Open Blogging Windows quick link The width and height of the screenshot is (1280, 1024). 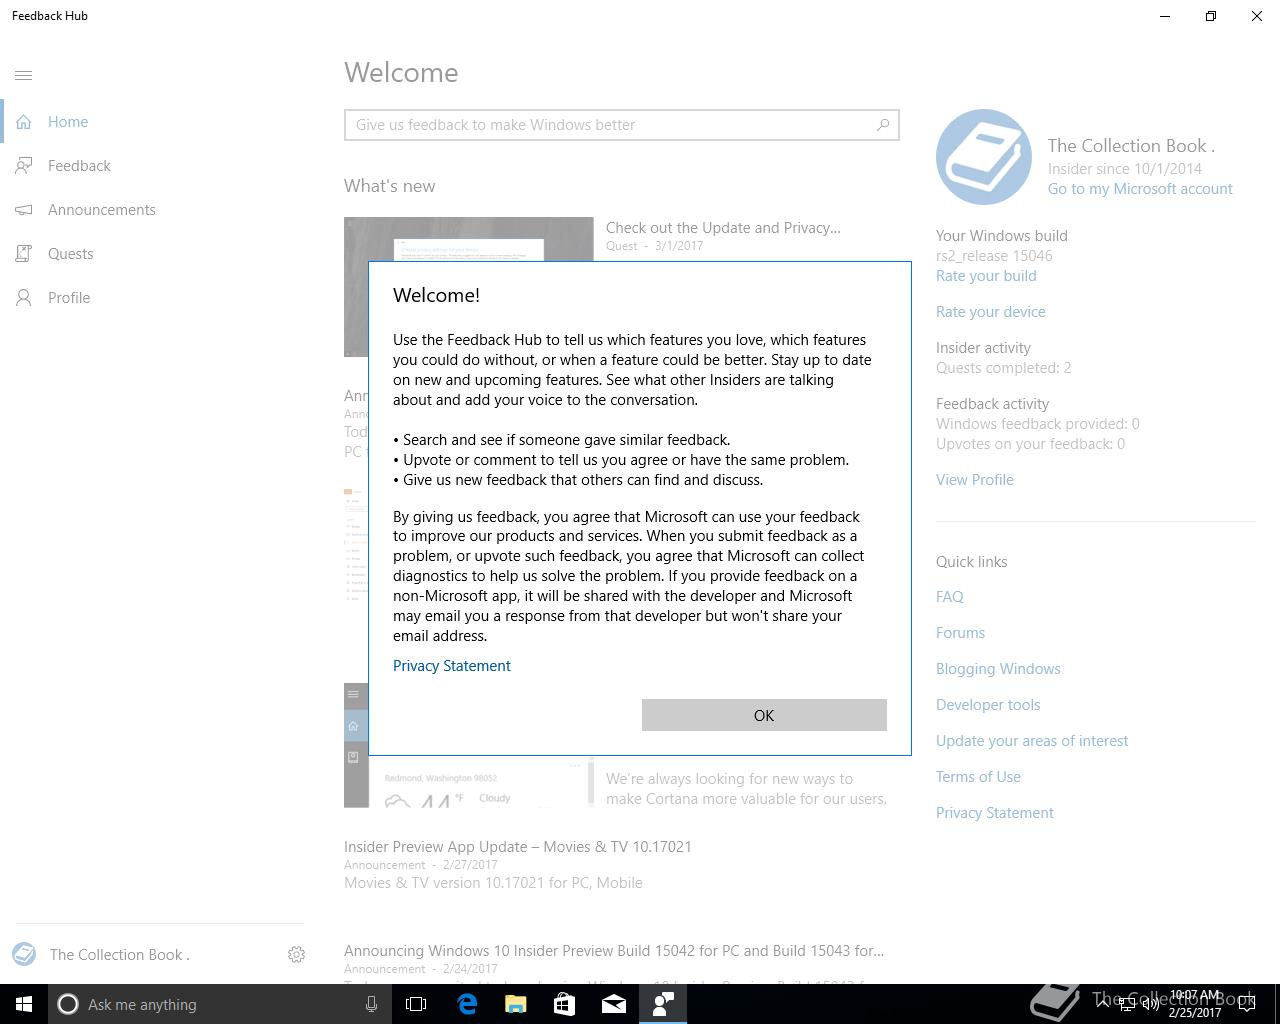998,669
